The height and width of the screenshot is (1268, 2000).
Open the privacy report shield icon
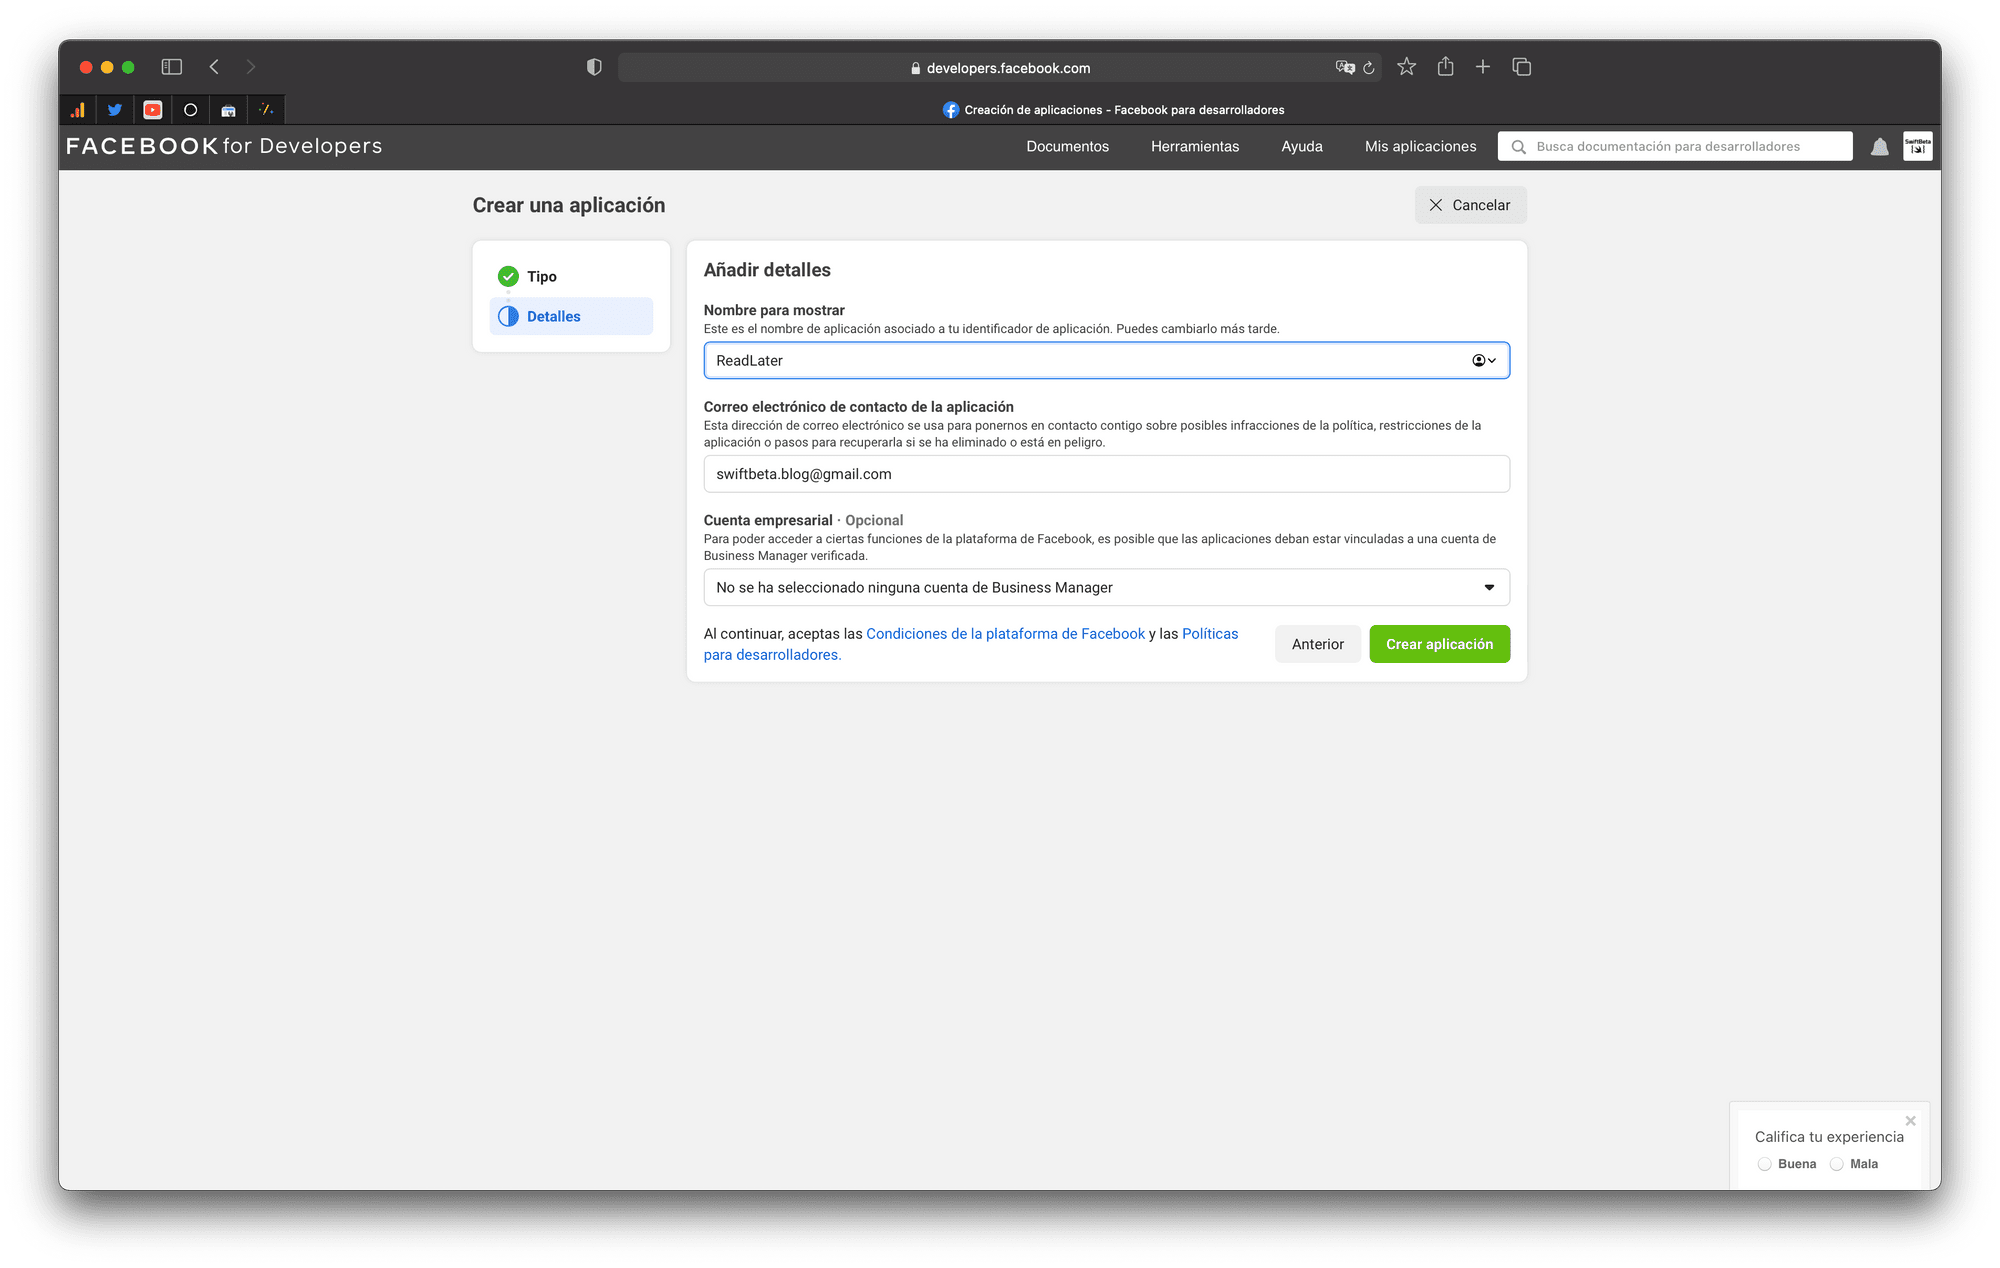point(594,67)
